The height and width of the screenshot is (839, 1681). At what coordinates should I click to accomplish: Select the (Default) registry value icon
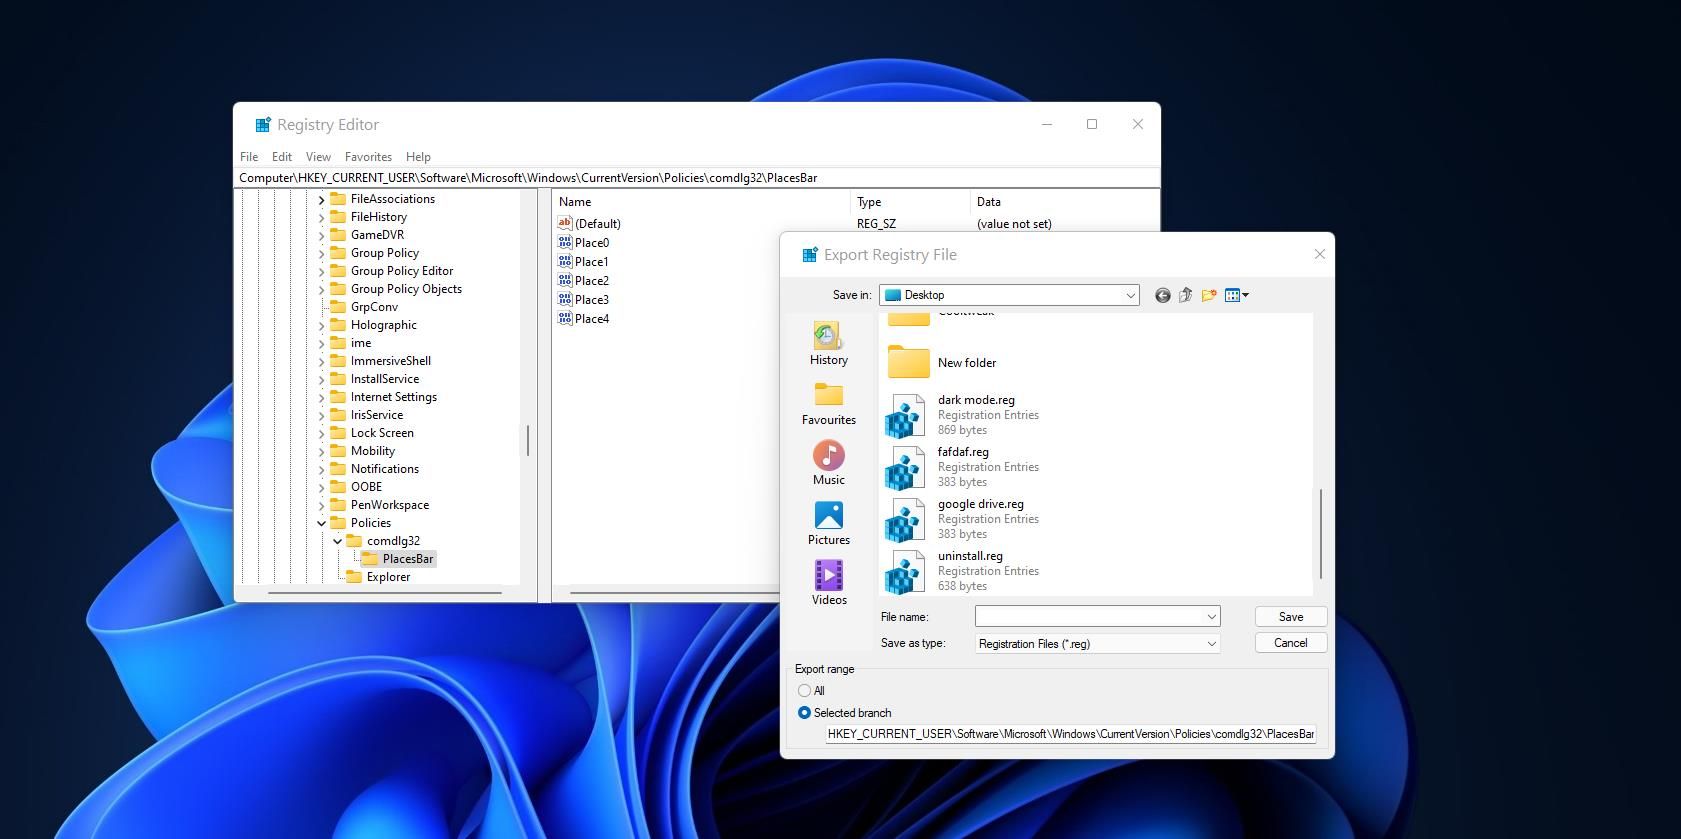[x=565, y=223]
